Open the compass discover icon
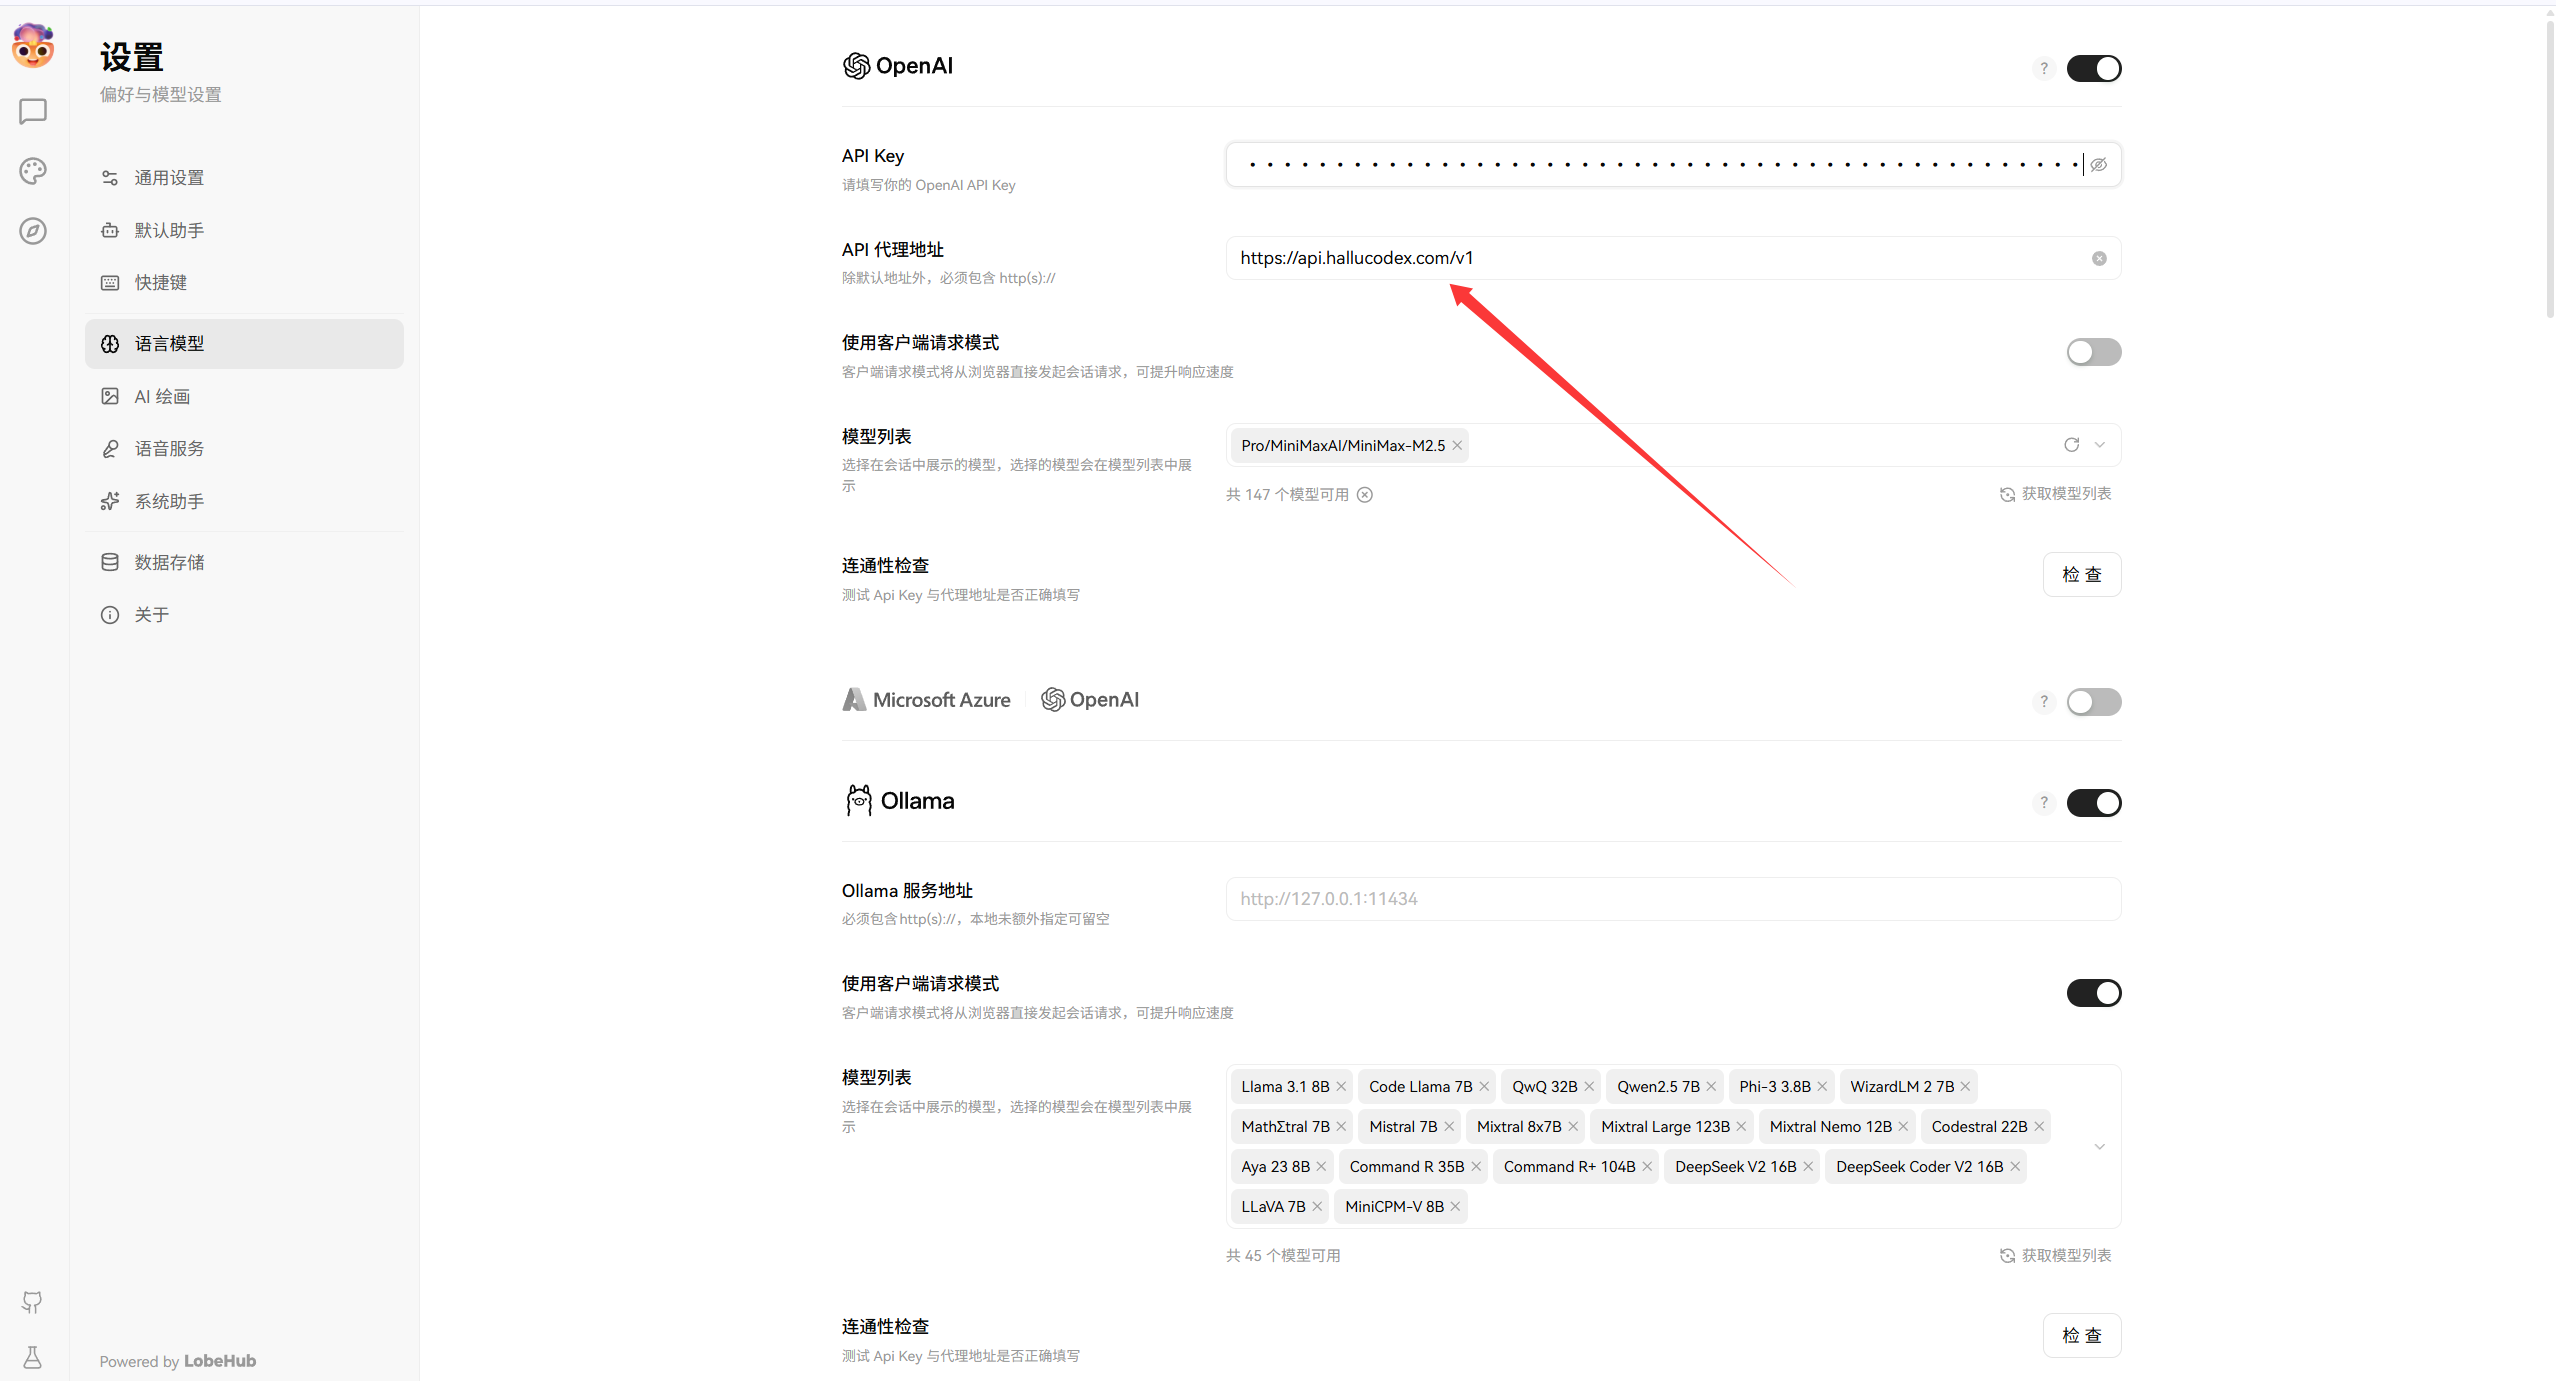The height and width of the screenshot is (1381, 2556). click(x=33, y=231)
